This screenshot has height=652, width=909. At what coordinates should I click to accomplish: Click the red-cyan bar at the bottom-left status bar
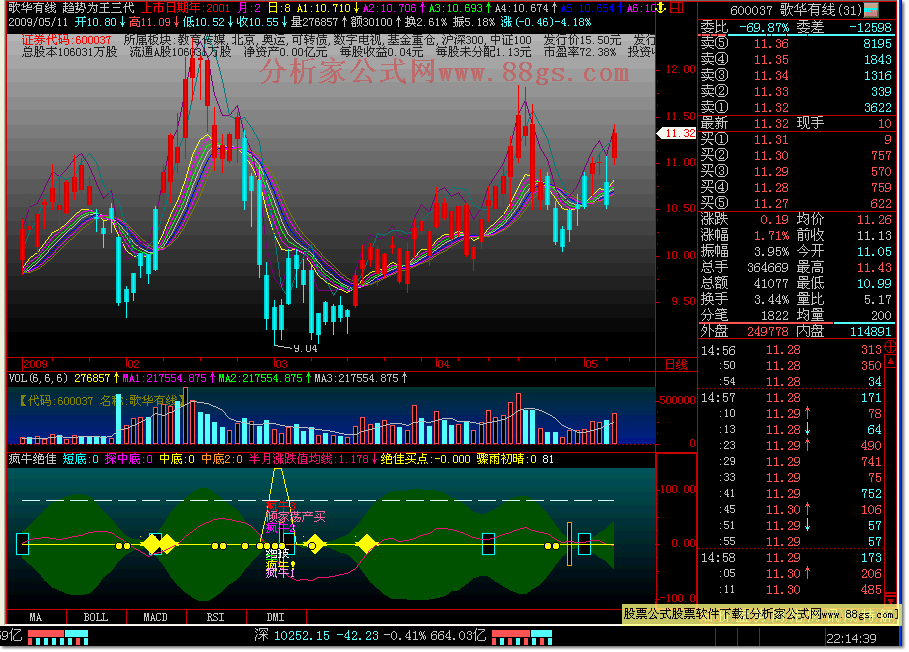[58, 638]
